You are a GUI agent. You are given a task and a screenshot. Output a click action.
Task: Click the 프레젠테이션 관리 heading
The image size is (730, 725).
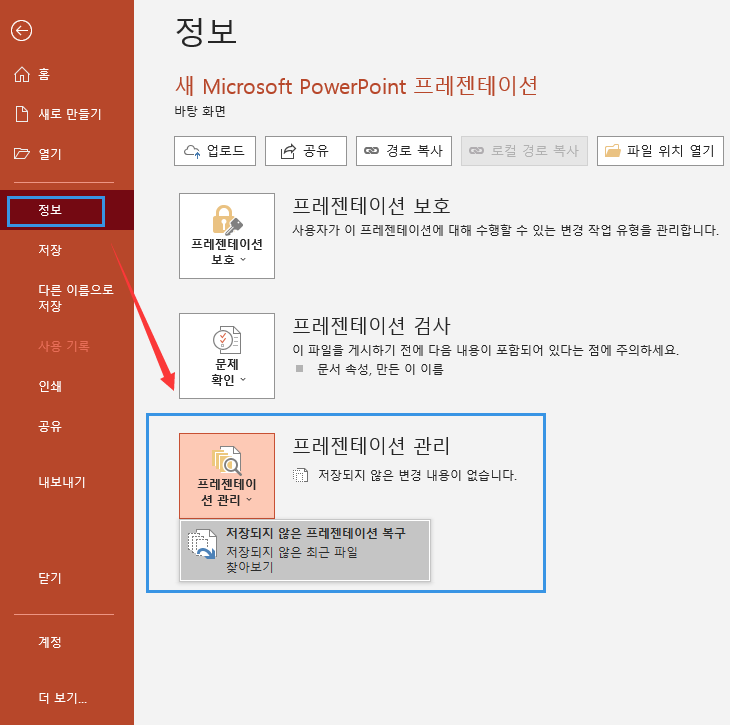[372, 446]
